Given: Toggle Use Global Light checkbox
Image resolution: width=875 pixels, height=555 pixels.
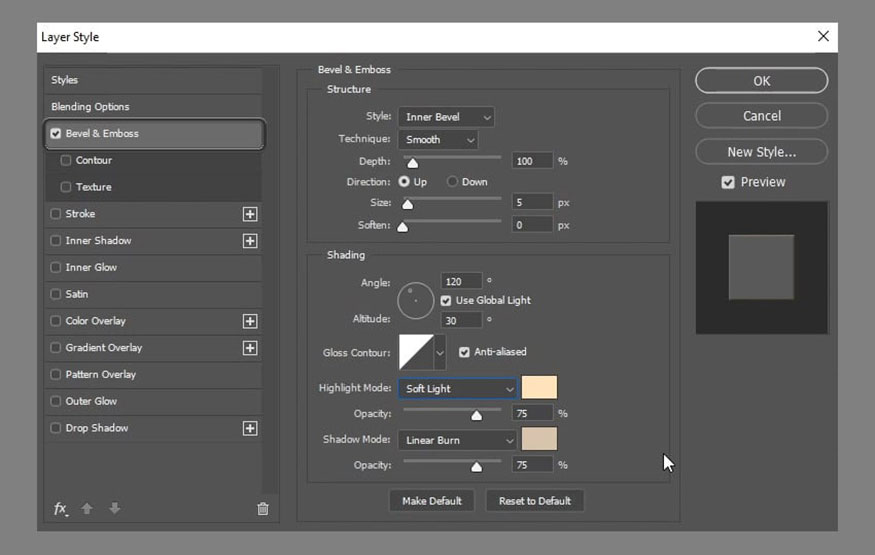Looking at the screenshot, I should [446, 301].
